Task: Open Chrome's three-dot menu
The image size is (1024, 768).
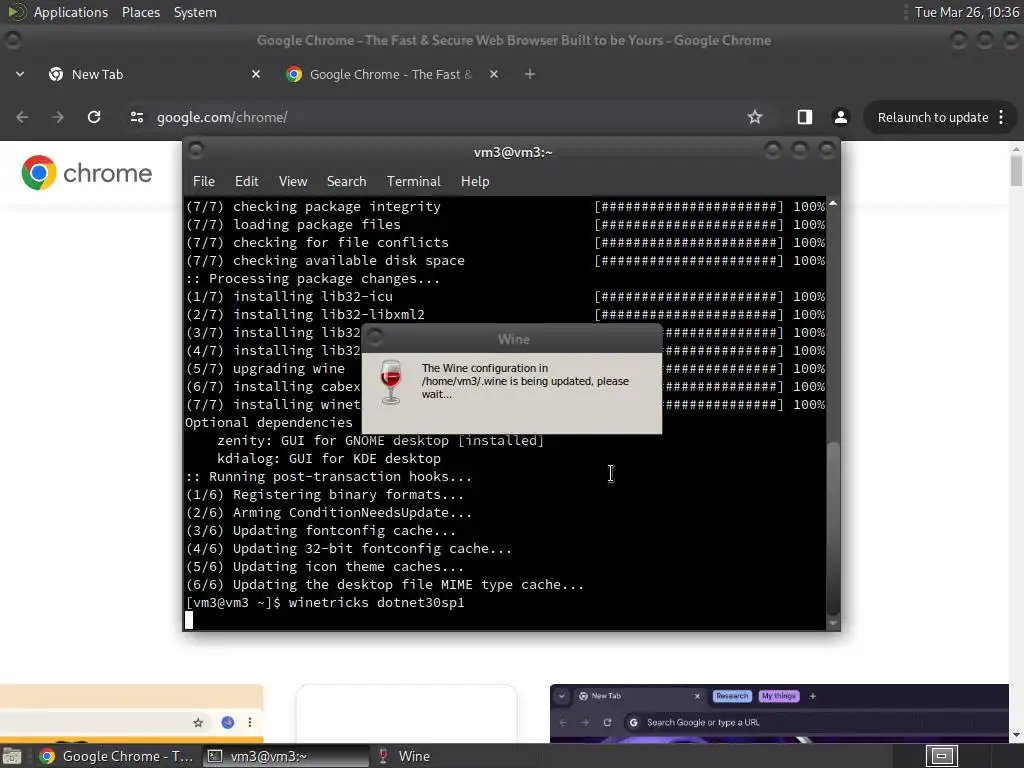Action: point(1001,117)
